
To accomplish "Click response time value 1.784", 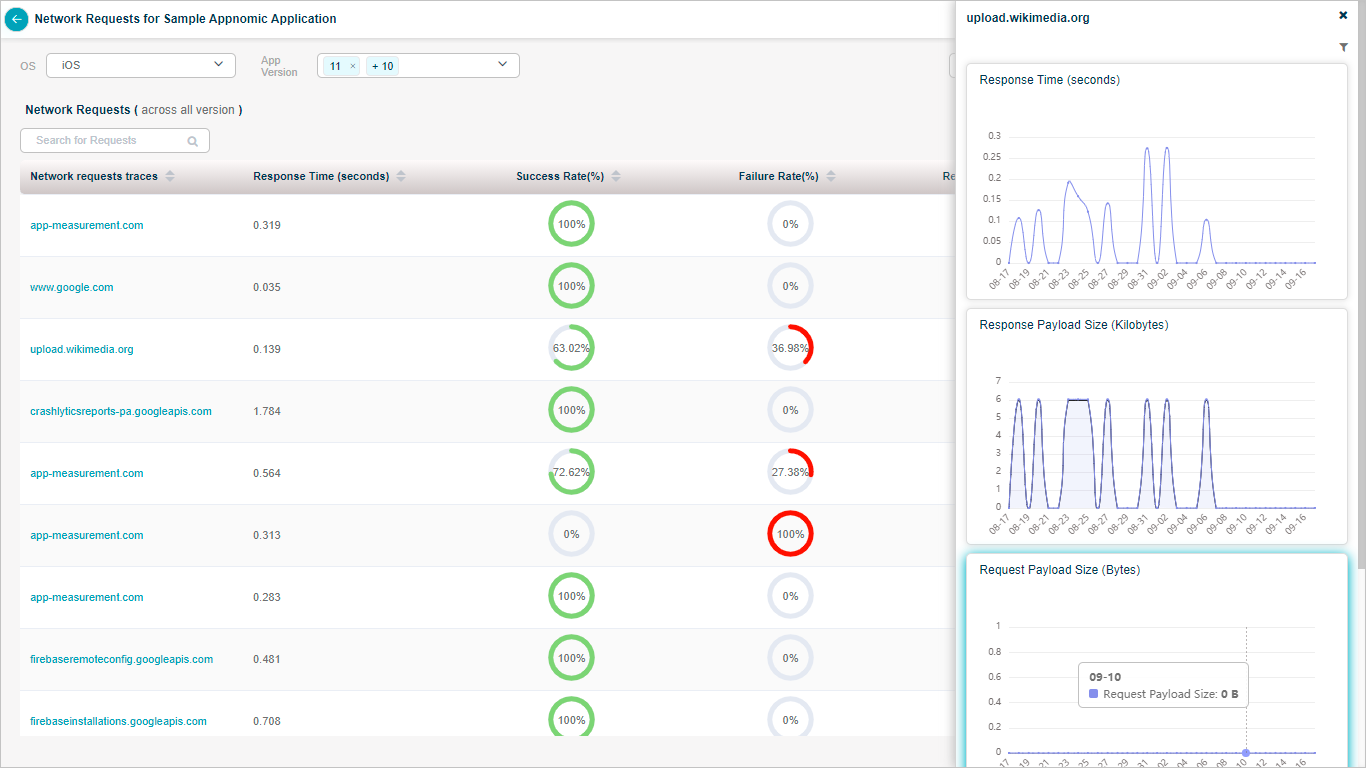I will 267,411.
